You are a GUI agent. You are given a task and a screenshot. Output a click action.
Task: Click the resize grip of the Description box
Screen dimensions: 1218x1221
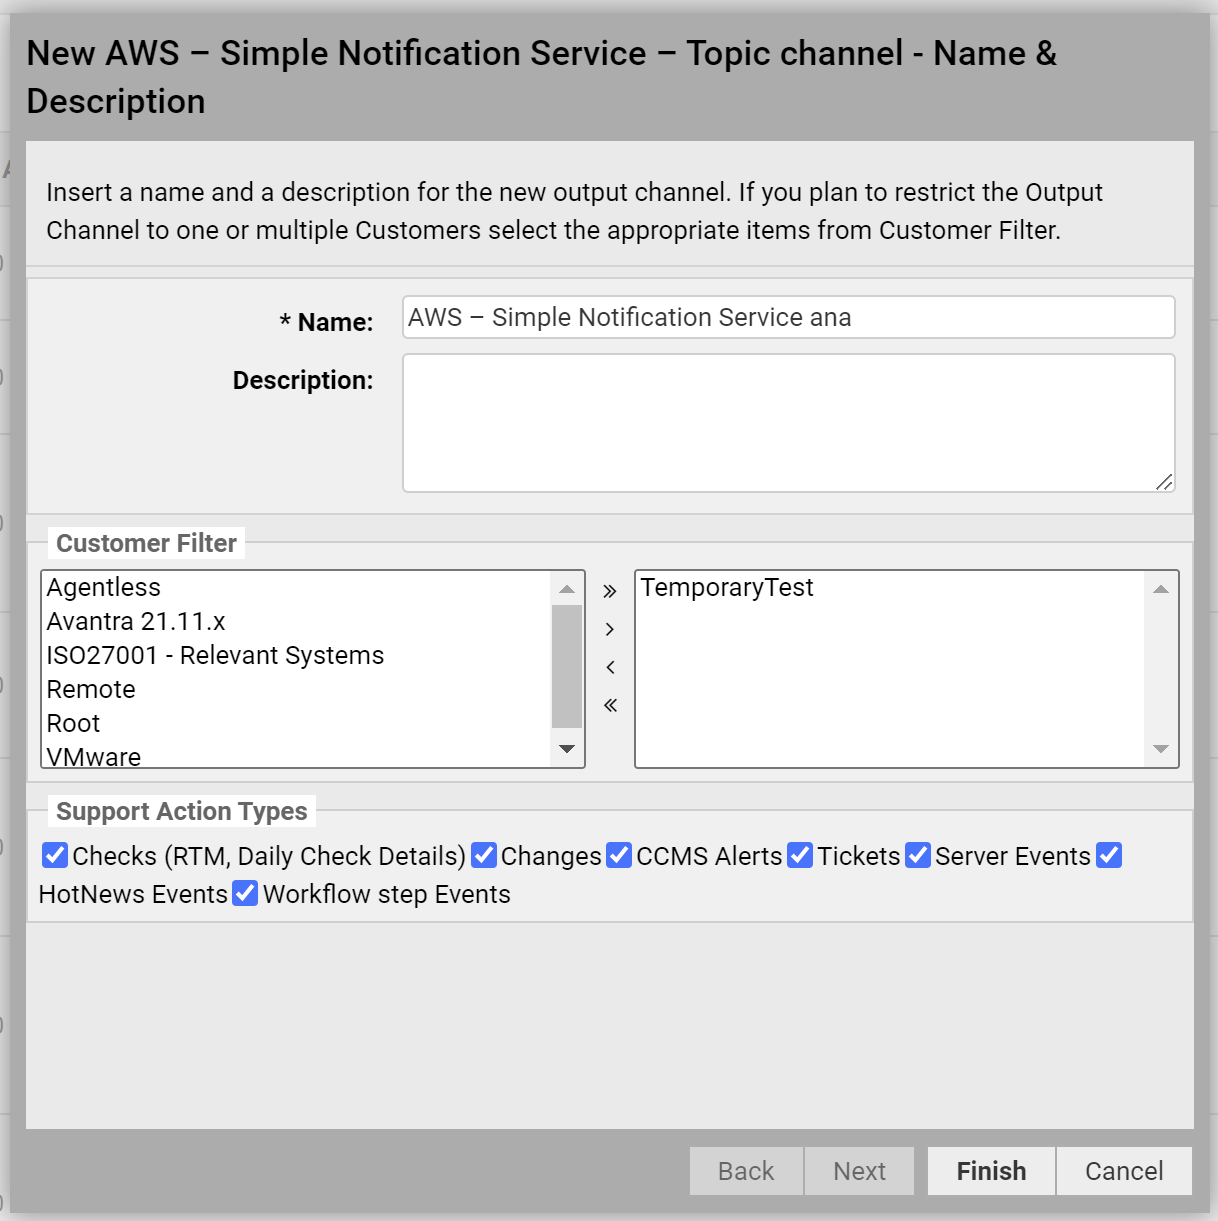1166,482
